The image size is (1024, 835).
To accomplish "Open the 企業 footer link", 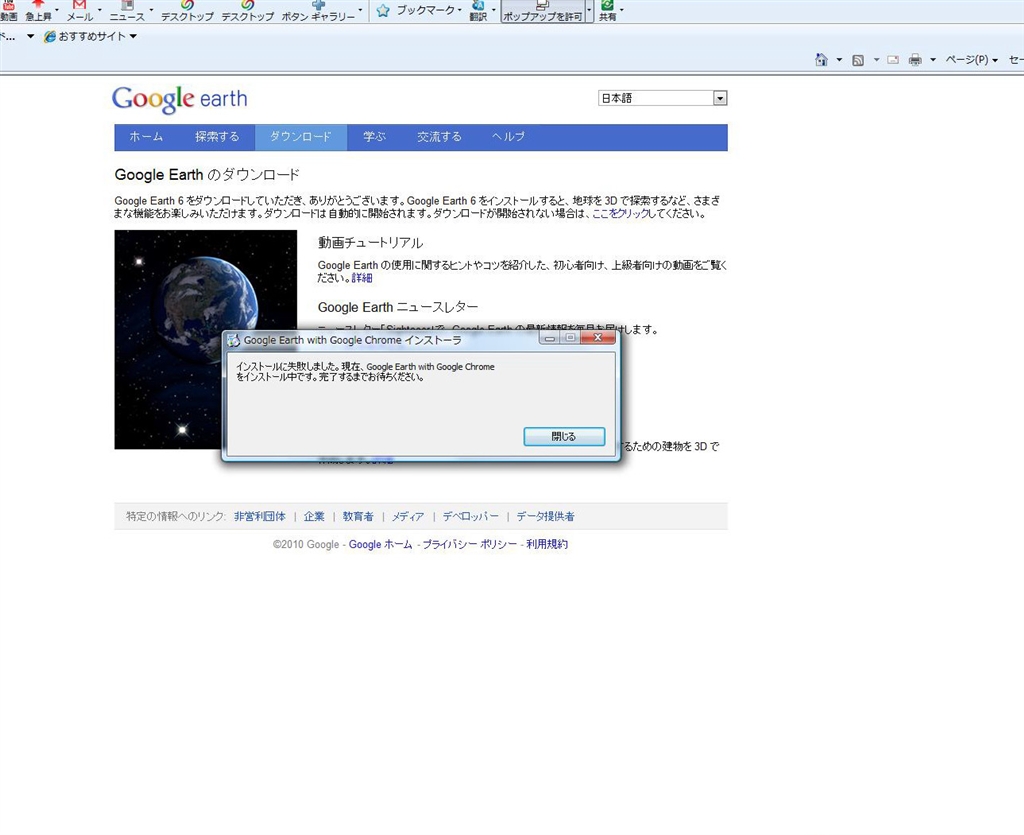I will point(314,516).
